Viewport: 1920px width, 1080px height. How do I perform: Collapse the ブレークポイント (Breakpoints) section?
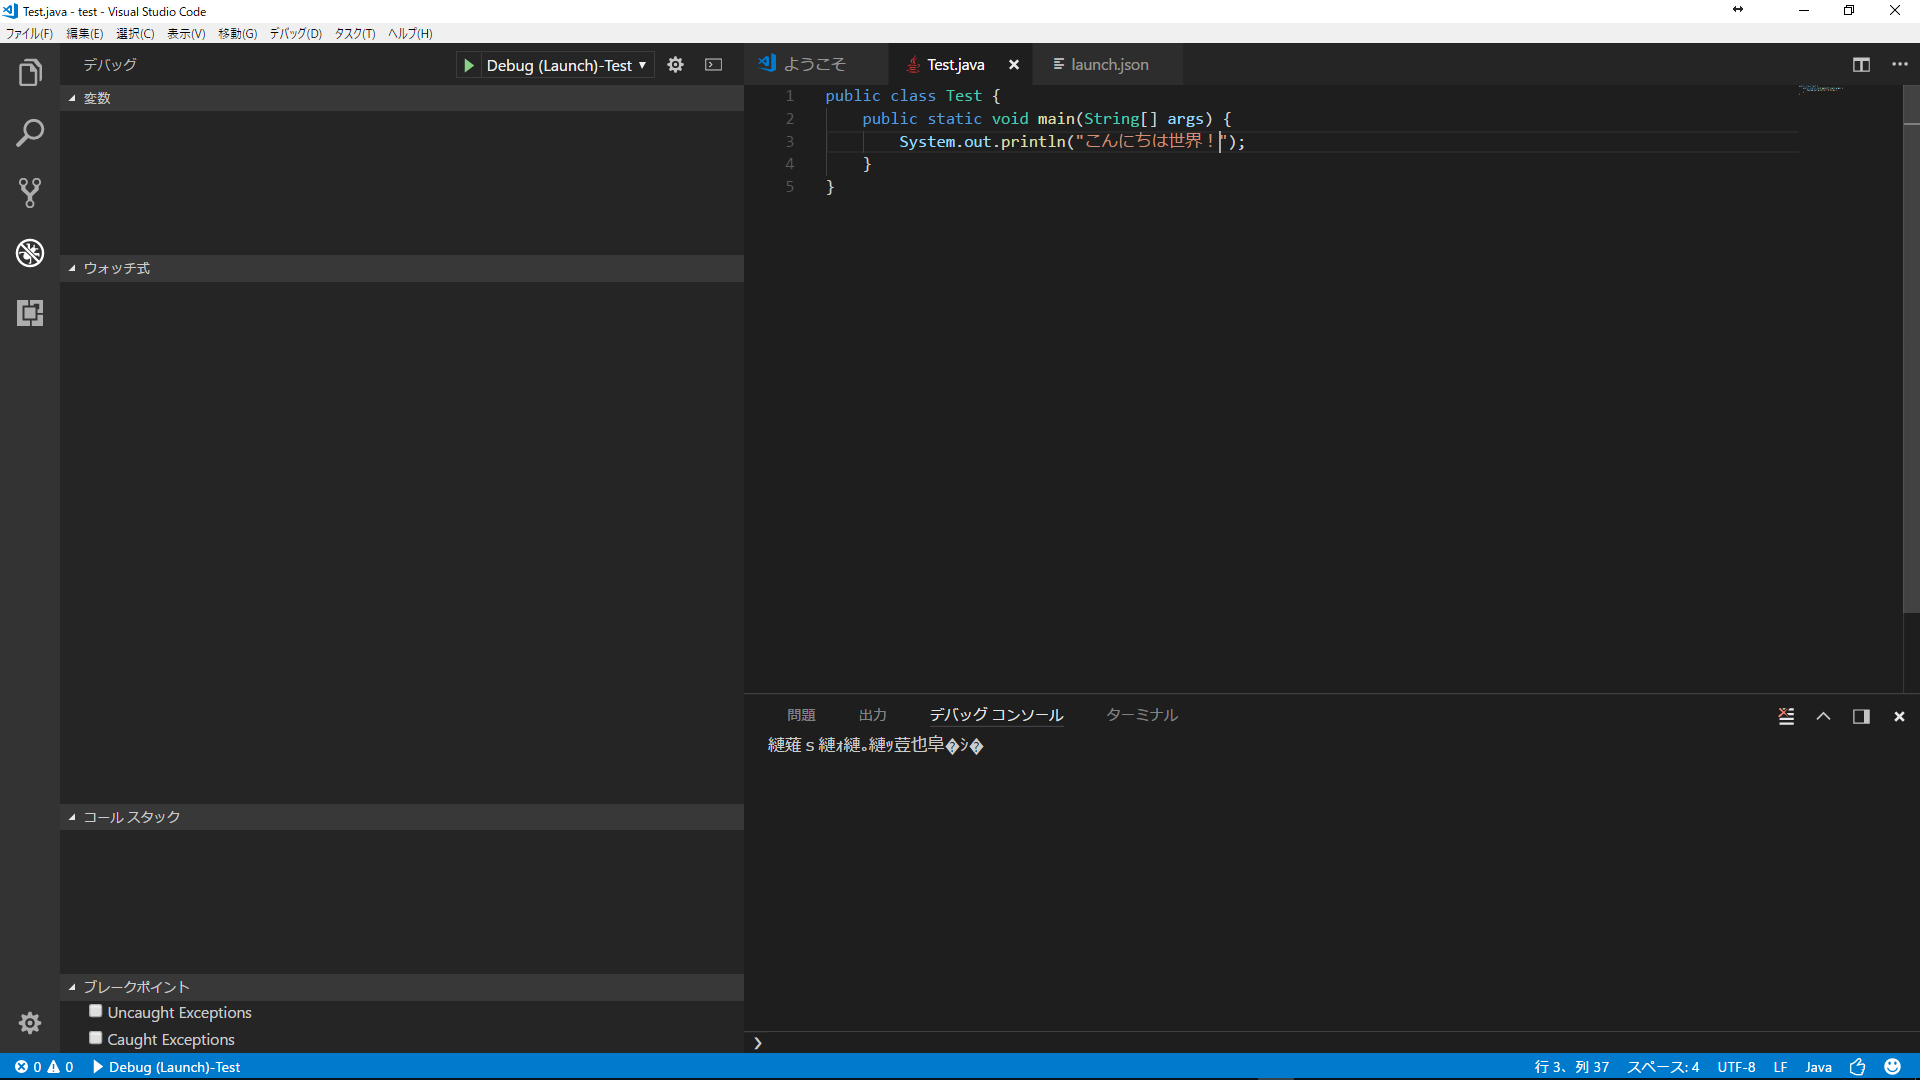401,987
